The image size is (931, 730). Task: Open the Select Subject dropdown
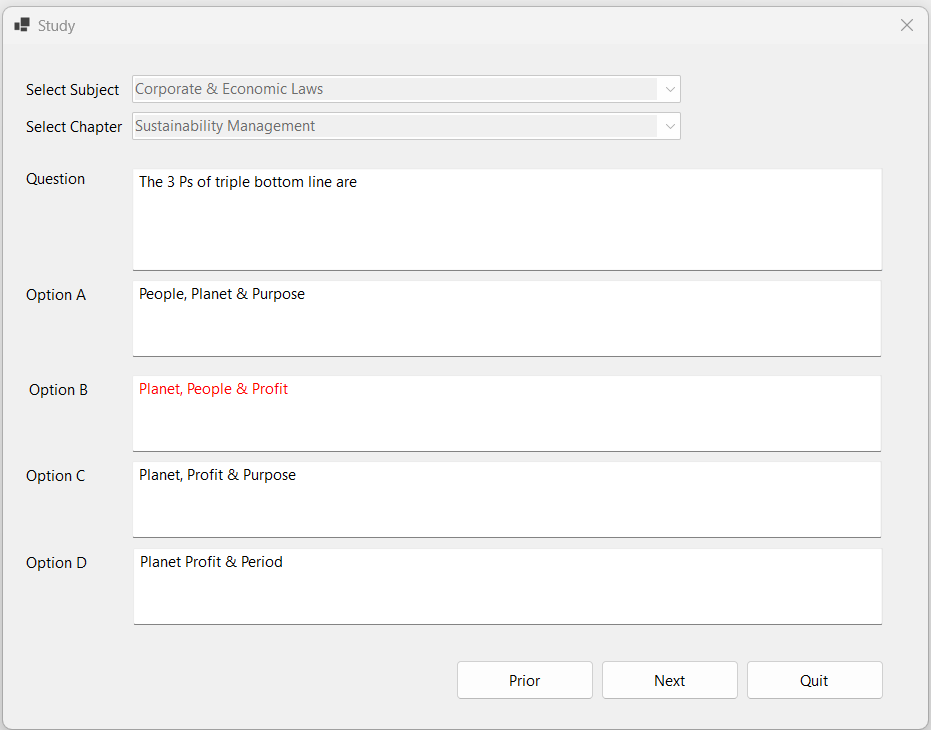(x=668, y=89)
